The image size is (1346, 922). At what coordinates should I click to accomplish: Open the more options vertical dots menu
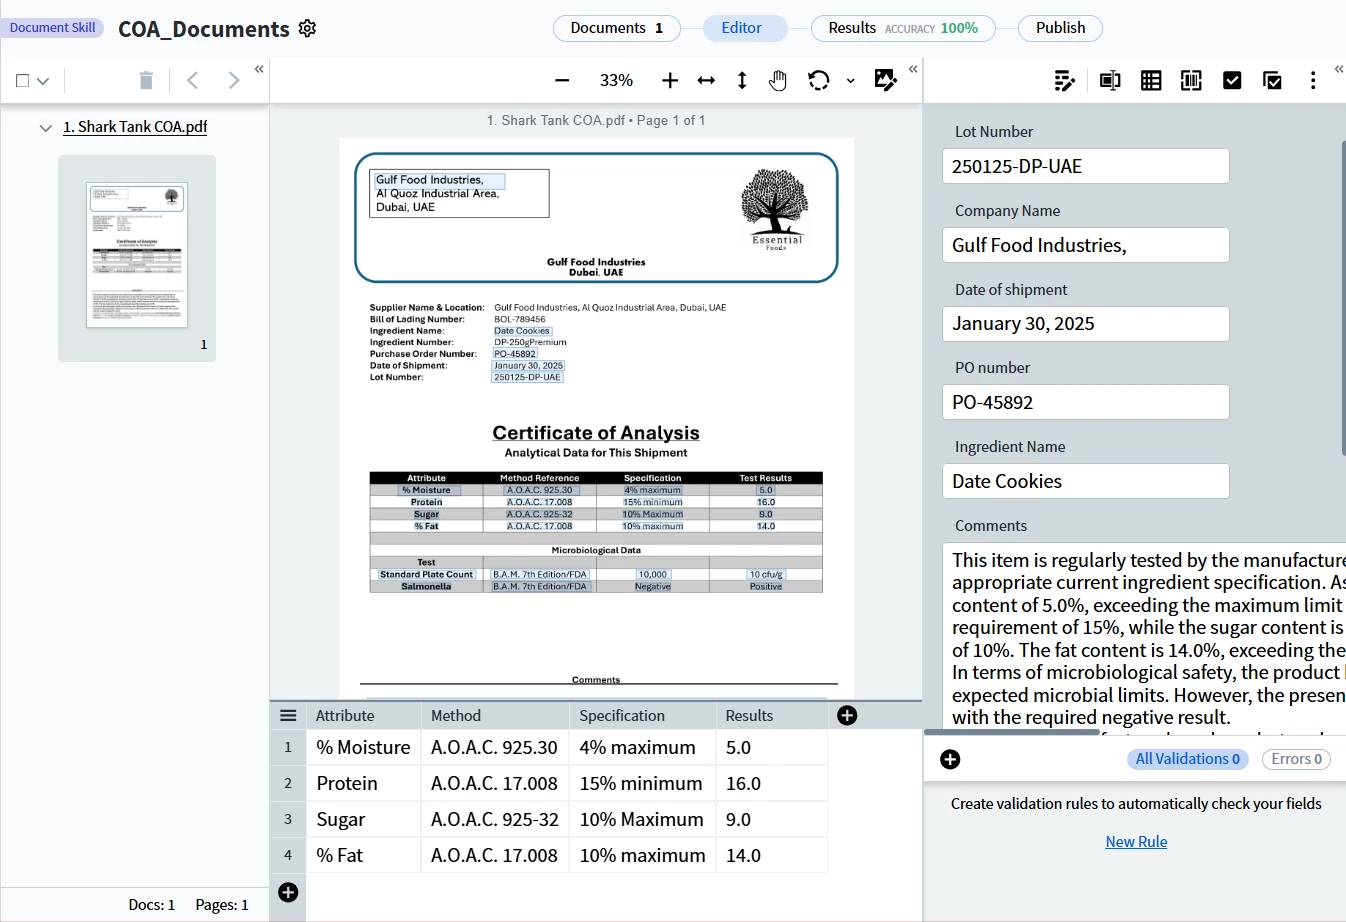[1313, 81]
